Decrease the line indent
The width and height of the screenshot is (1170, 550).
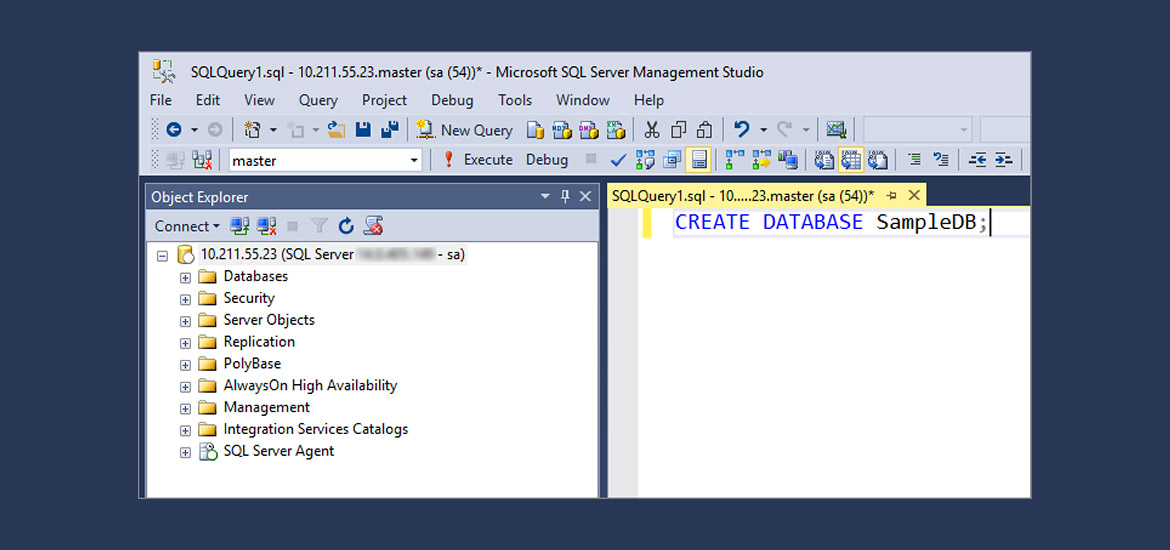tap(978, 160)
